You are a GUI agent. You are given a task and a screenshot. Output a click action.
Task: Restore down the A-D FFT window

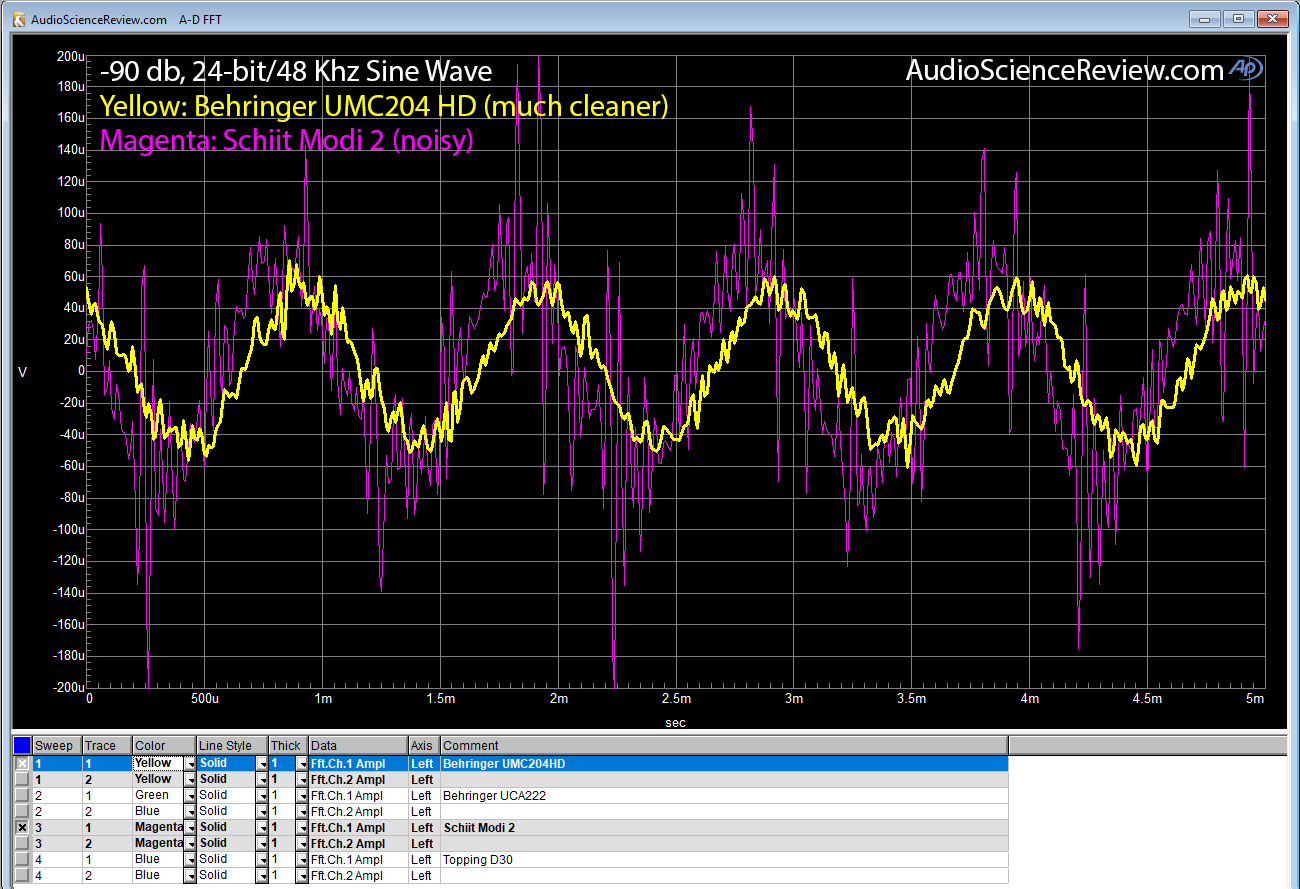[1238, 18]
